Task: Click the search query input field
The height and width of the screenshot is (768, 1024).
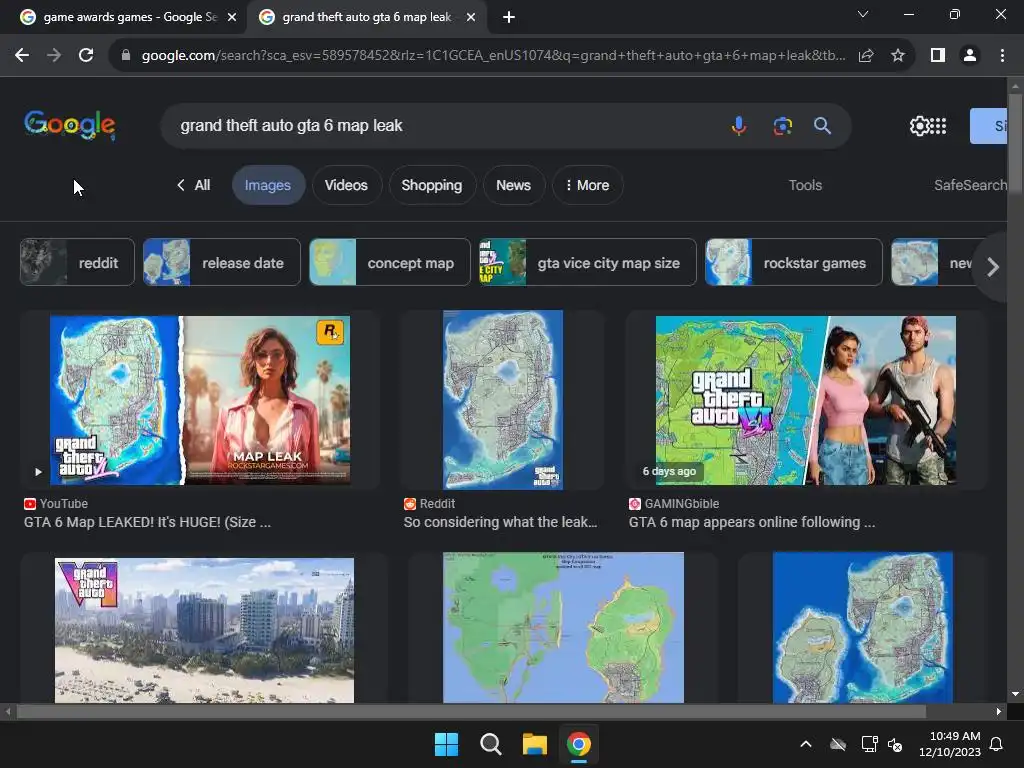Action: pos(444,125)
